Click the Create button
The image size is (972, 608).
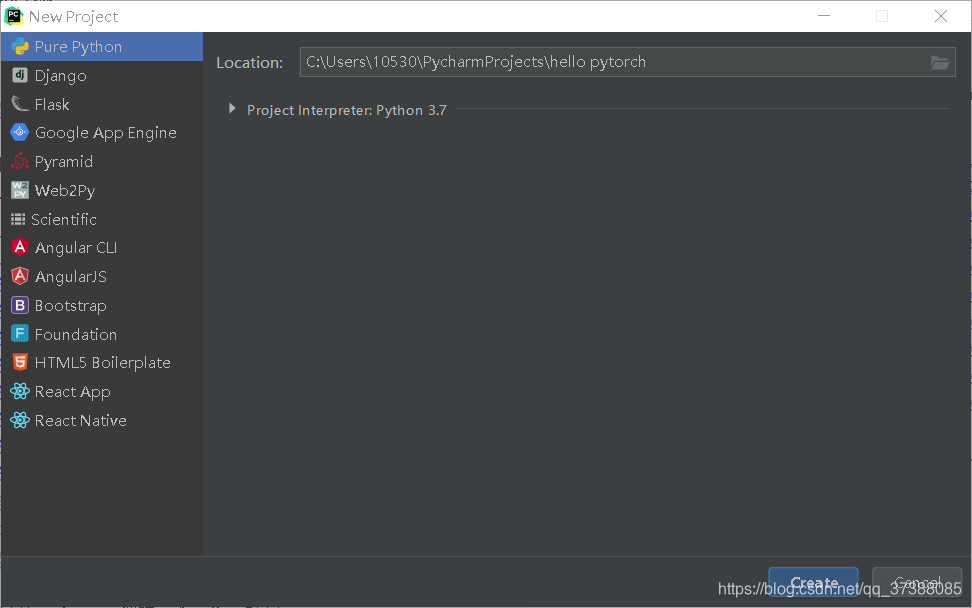tap(813, 583)
